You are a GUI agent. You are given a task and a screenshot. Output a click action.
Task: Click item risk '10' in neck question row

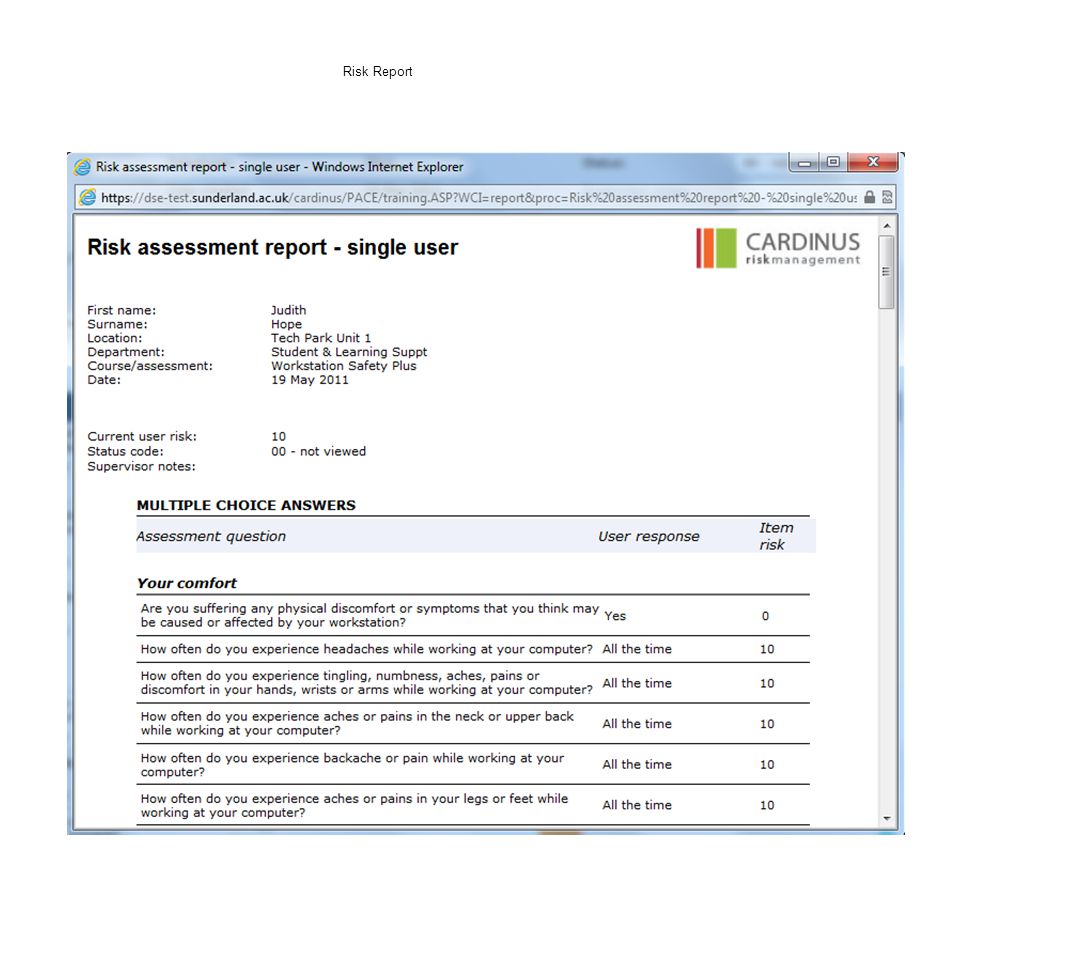[x=767, y=724]
